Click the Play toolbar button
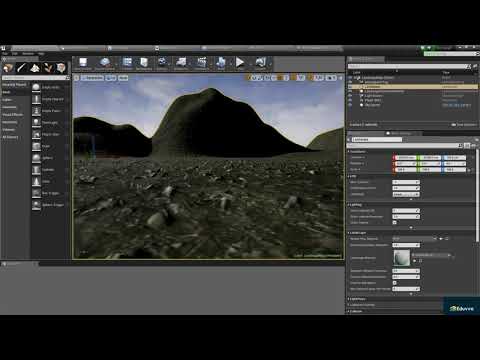480x360 pixels. 240,63
